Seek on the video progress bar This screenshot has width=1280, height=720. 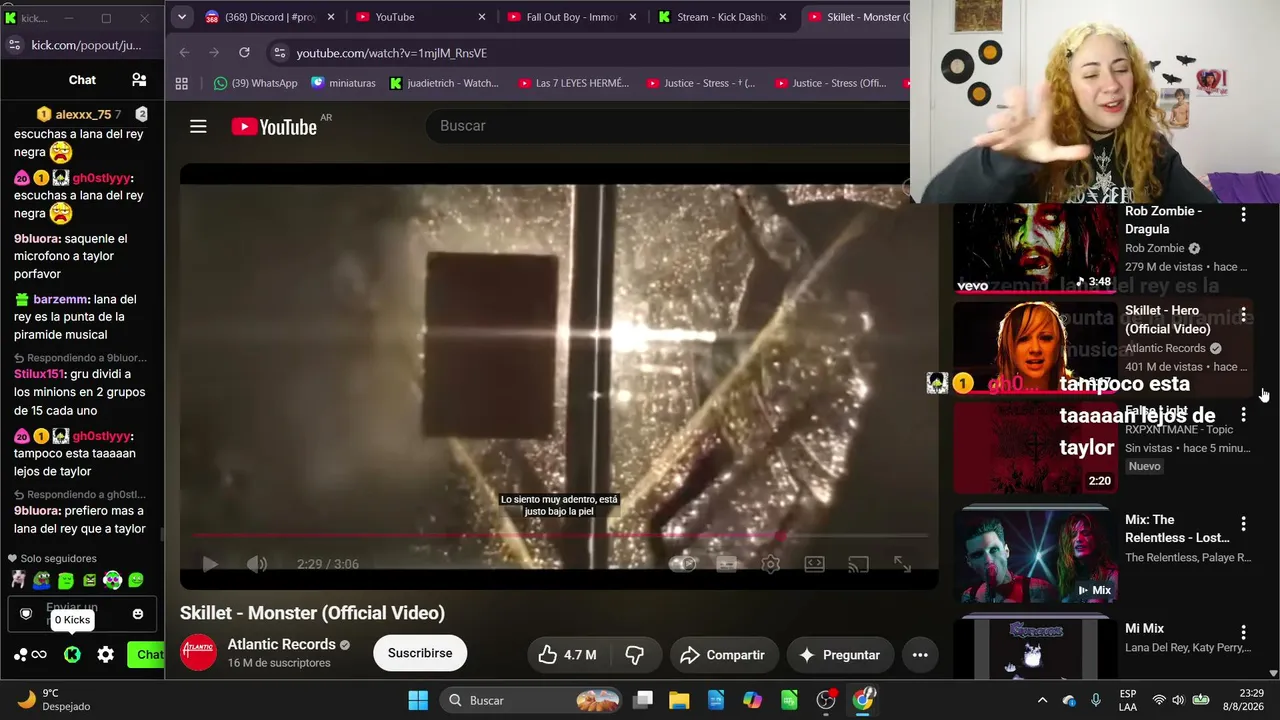560,536
